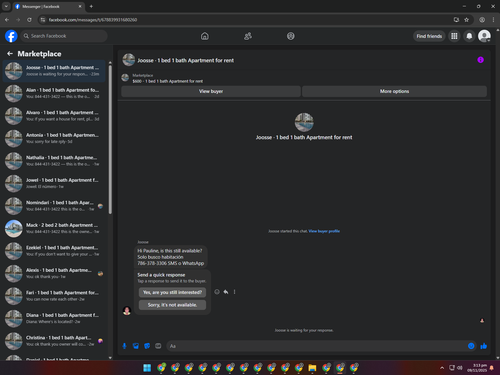Open the Alan conversation in list

tap(54, 93)
